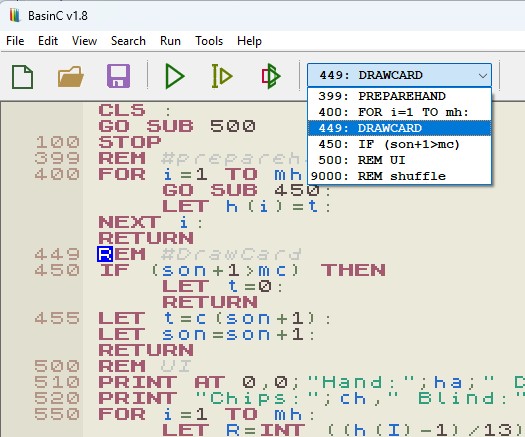Image resolution: width=525 pixels, height=437 pixels.
Task: Save program using the purple floppy icon
Action: coord(118,76)
